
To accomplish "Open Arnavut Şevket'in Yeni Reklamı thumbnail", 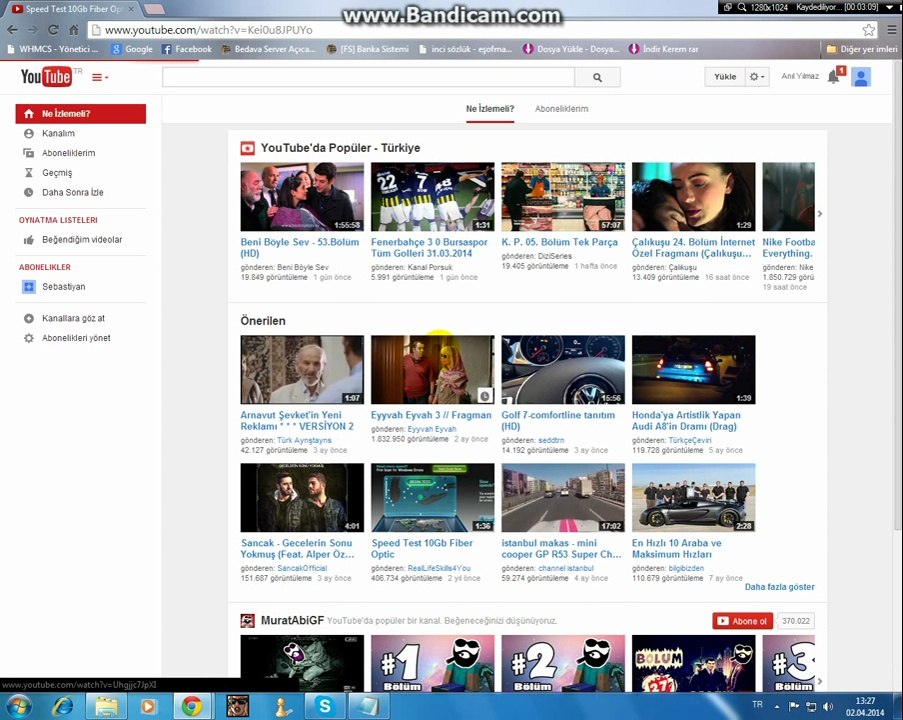I will [x=302, y=369].
